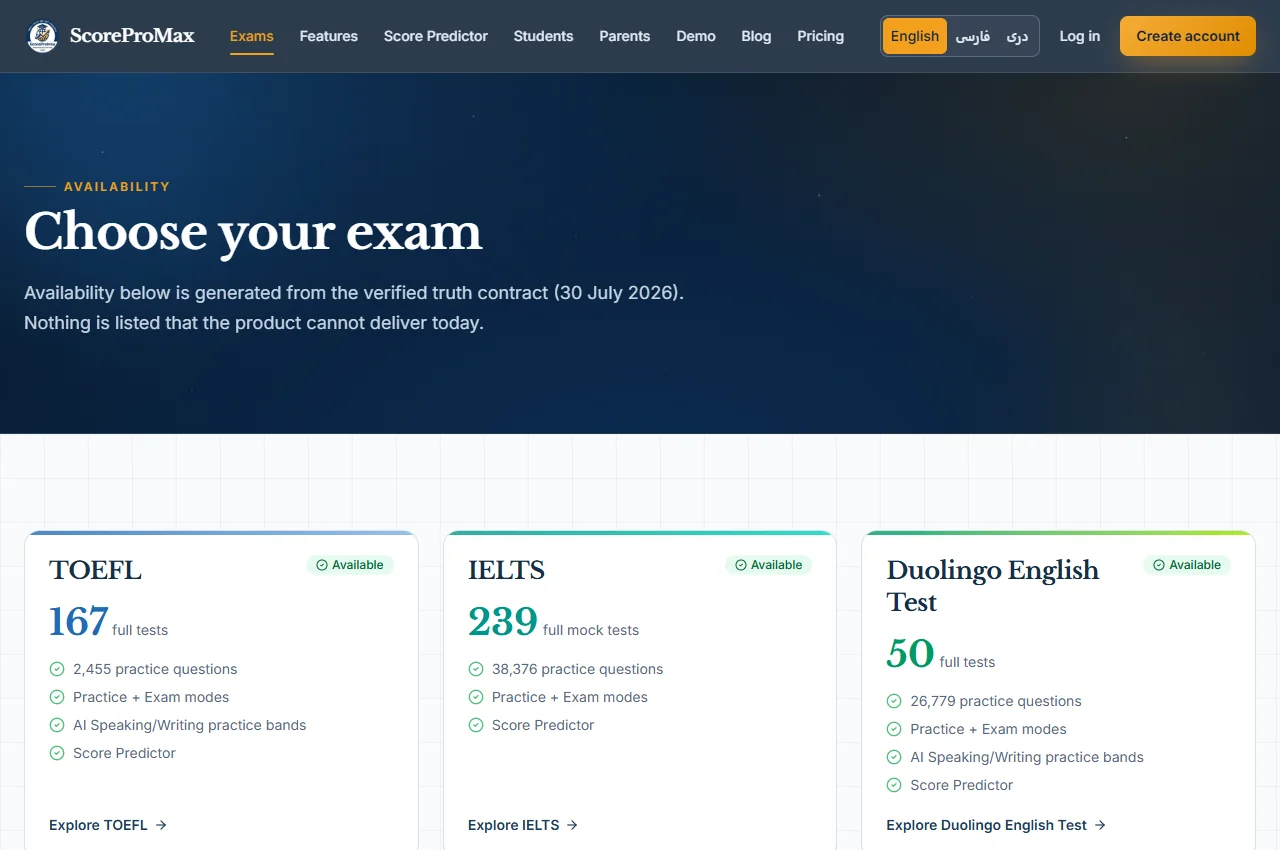This screenshot has width=1280, height=850.
Task: Follow the Explore IELTS link
Action: click(523, 825)
